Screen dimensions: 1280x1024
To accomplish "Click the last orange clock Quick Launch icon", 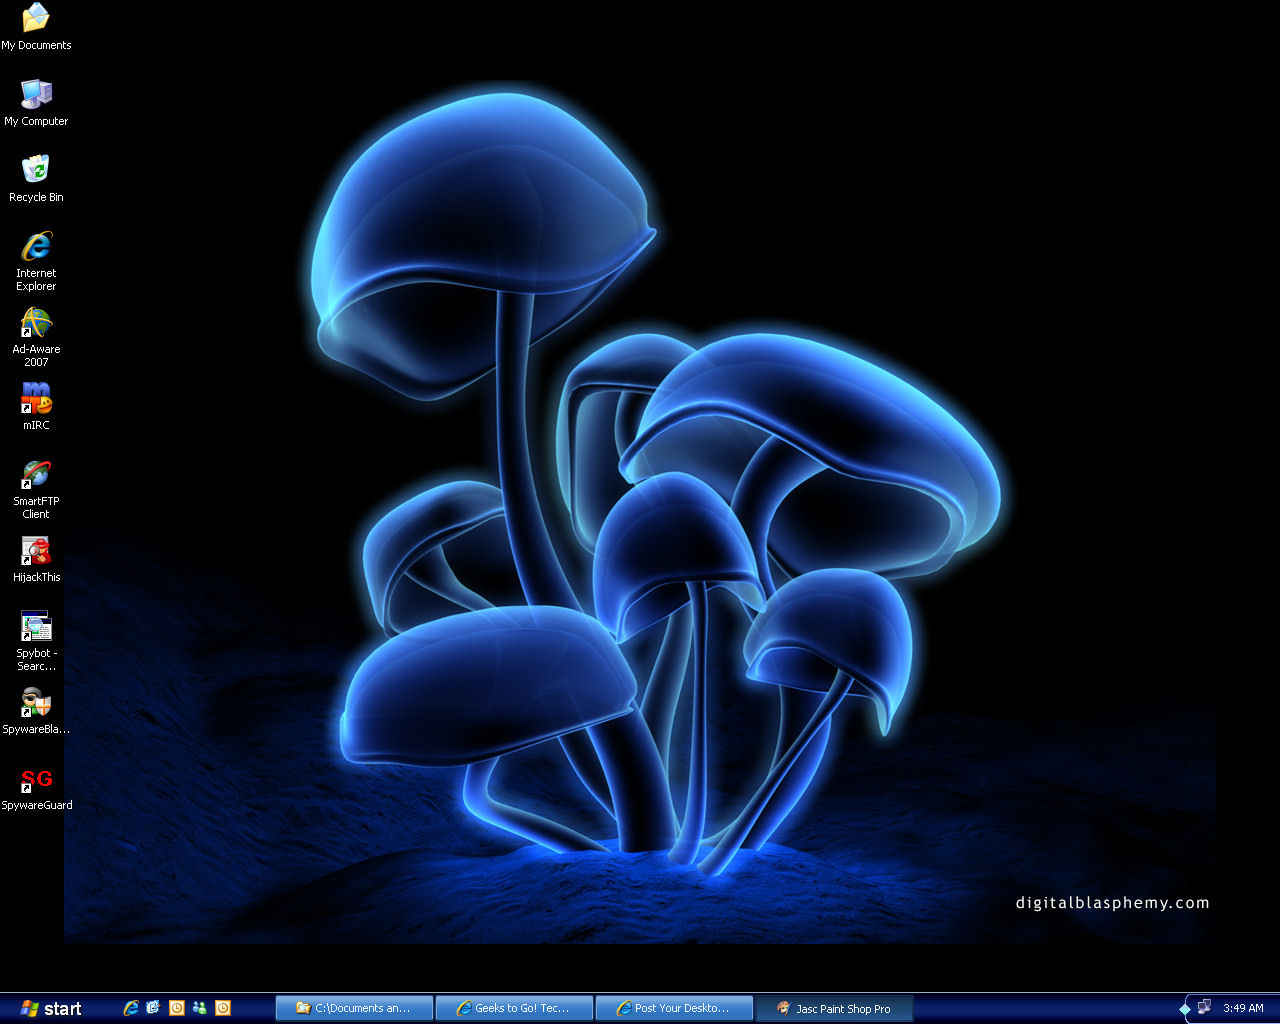I will [x=223, y=1008].
